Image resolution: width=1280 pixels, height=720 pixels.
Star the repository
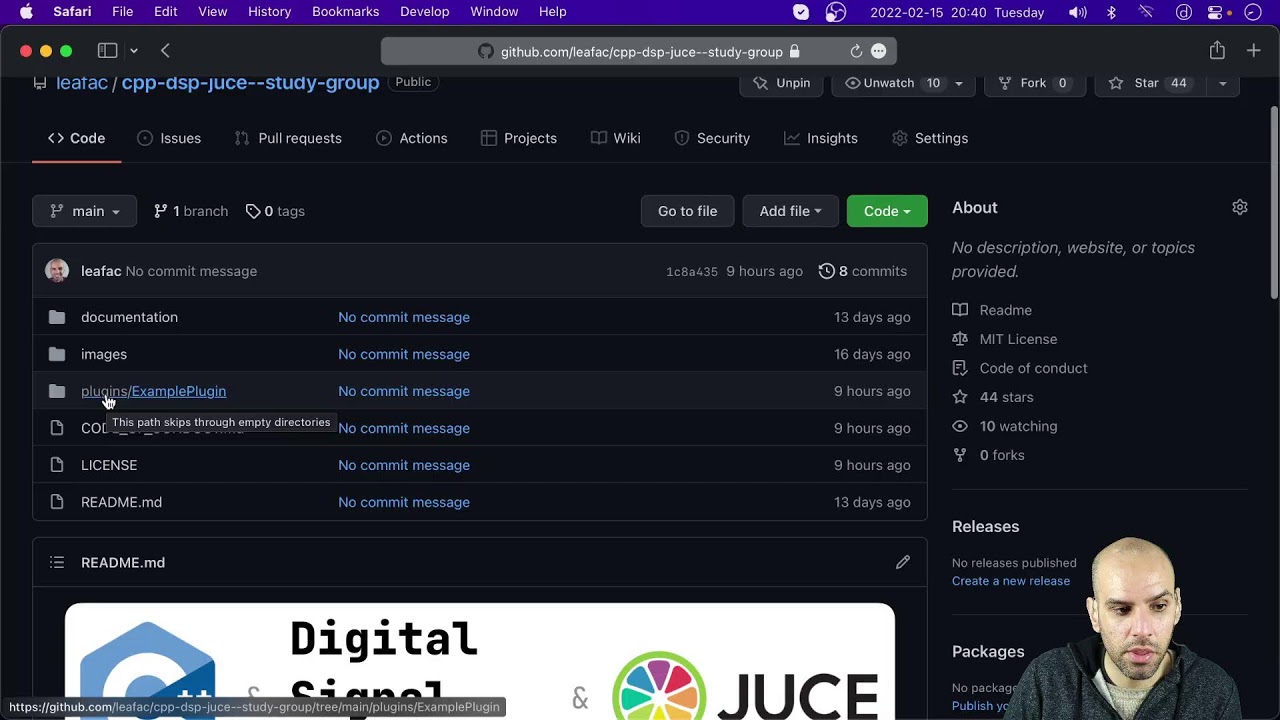[1149, 83]
